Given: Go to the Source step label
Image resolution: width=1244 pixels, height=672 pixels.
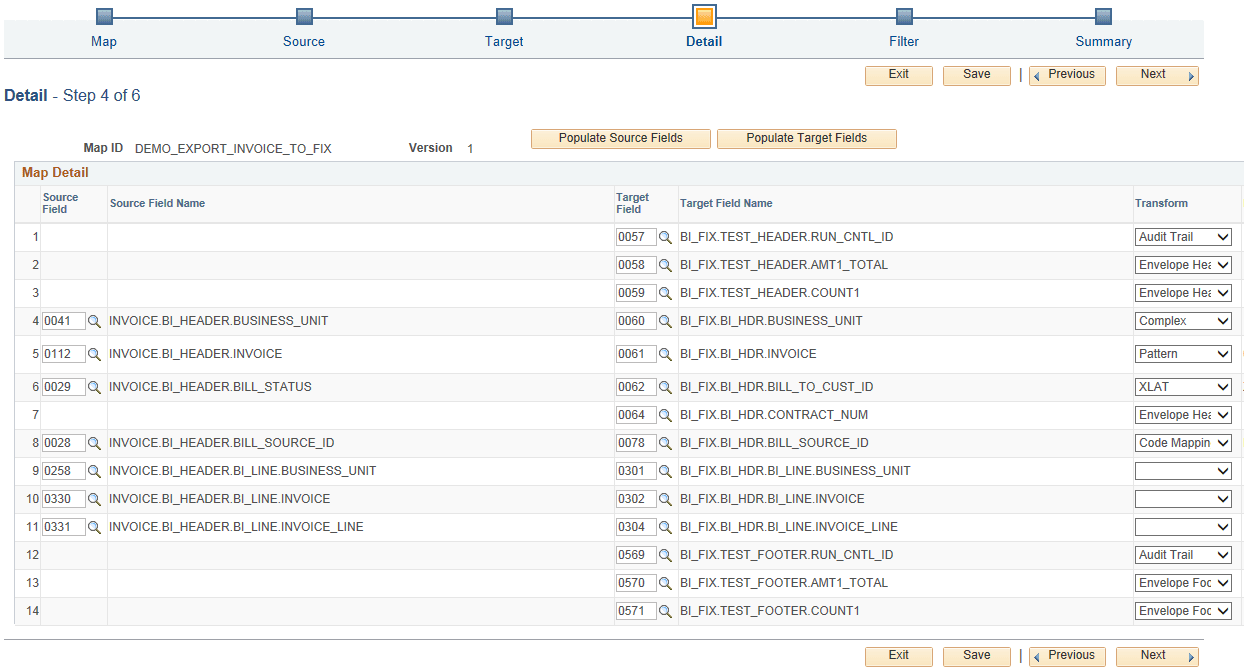Looking at the screenshot, I should tap(304, 42).
